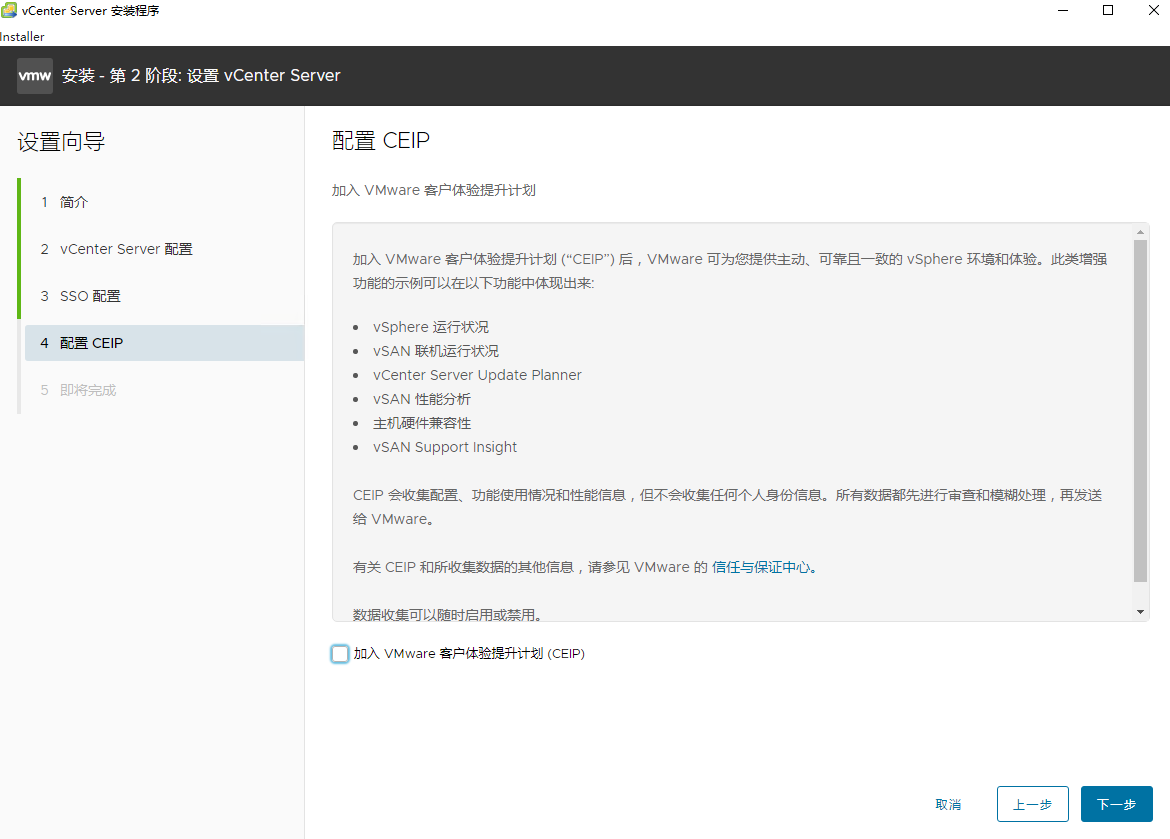Minimize the installer window

[1063, 10]
